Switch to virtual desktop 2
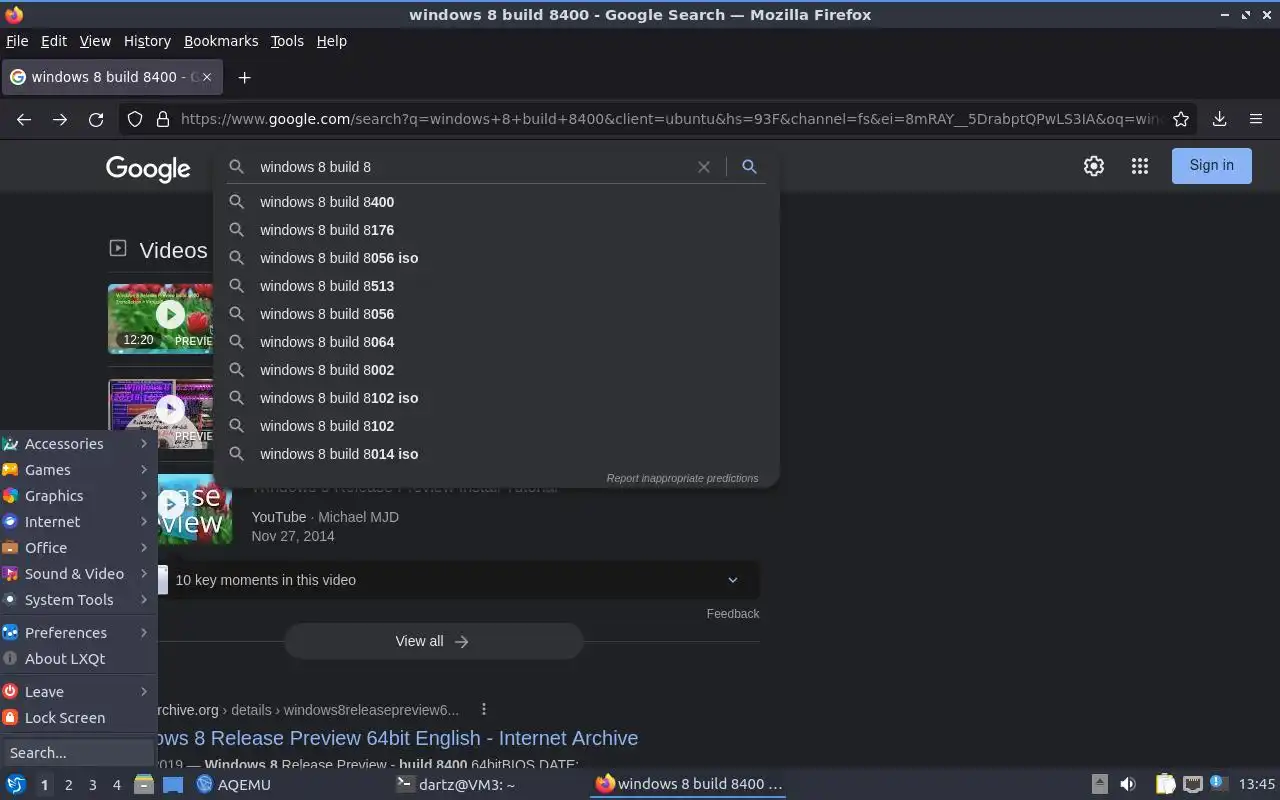This screenshot has width=1280, height=800. pyautogui.click(x=68, y=785)
